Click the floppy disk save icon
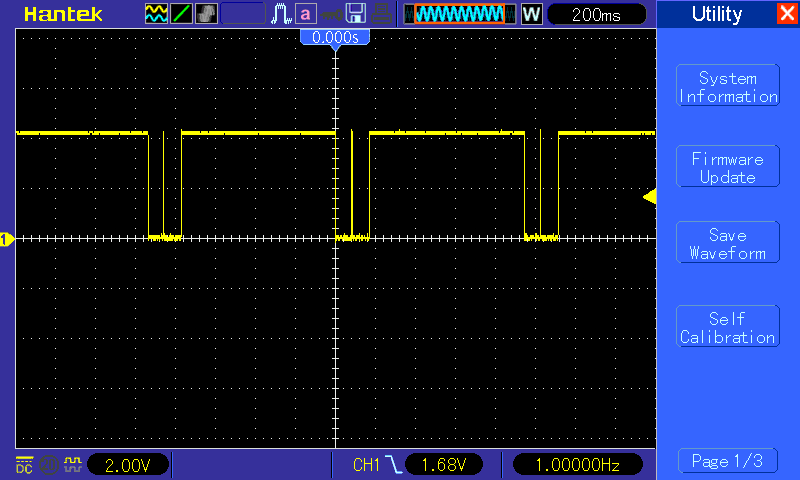Screen dimensions: 800x480 pyautogui.click(x=356, y=14)
